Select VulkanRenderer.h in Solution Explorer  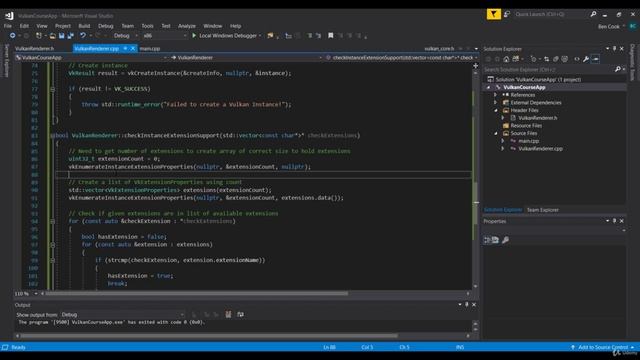(x=538, y=118)
